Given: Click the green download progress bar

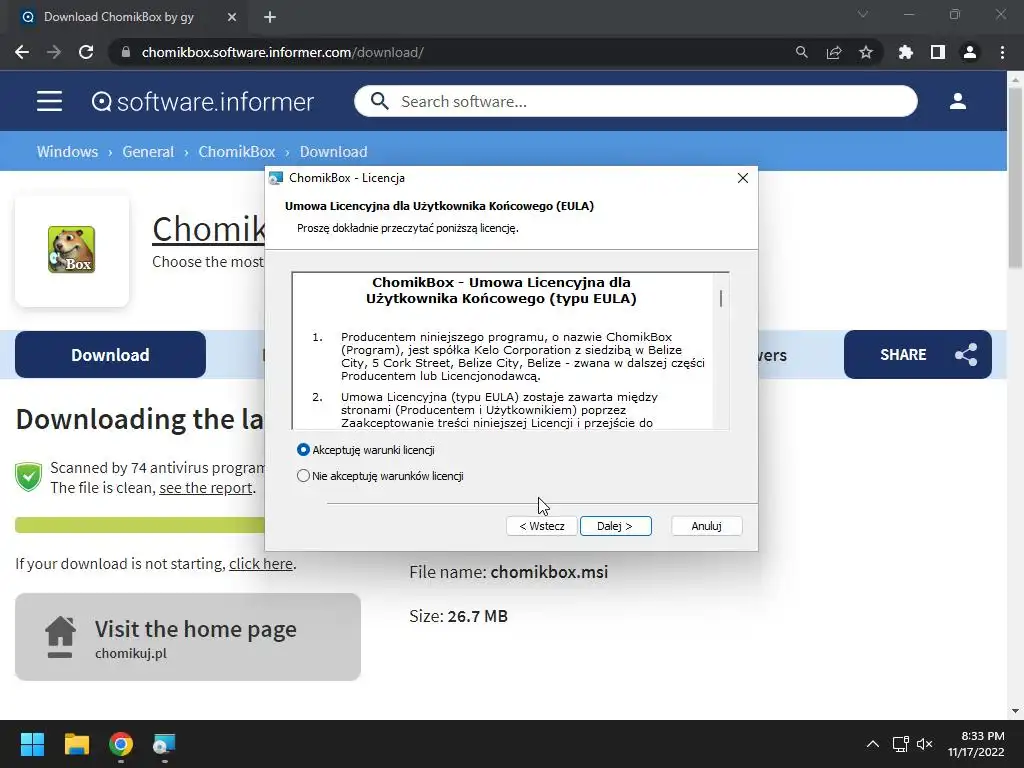Looking at the screenshot, I should point(140,525).
